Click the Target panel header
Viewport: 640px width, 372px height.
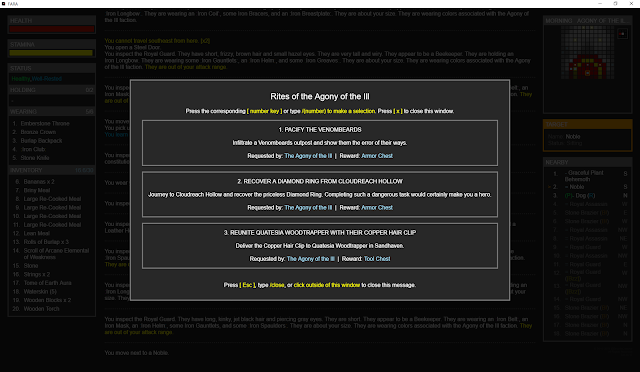[x=587, y=124]
